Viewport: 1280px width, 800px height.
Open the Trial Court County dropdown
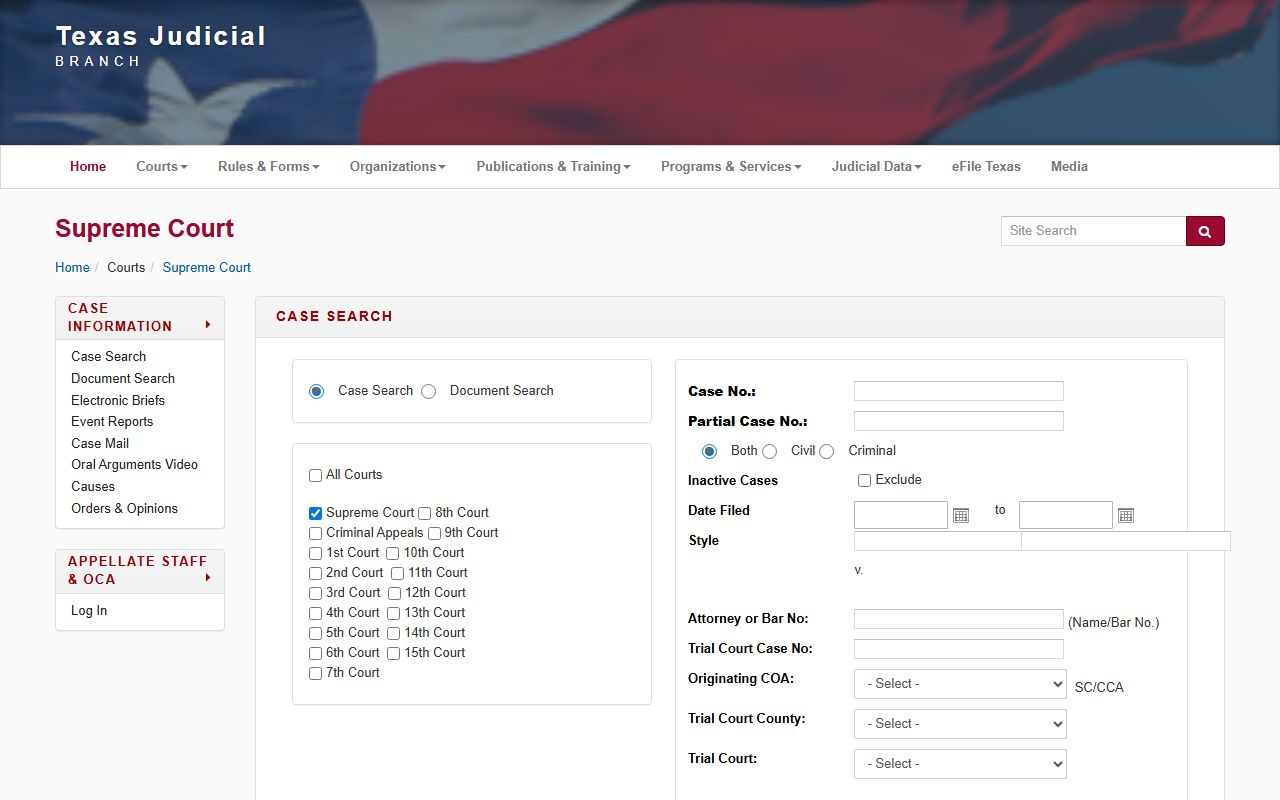(x=960, y=724)
